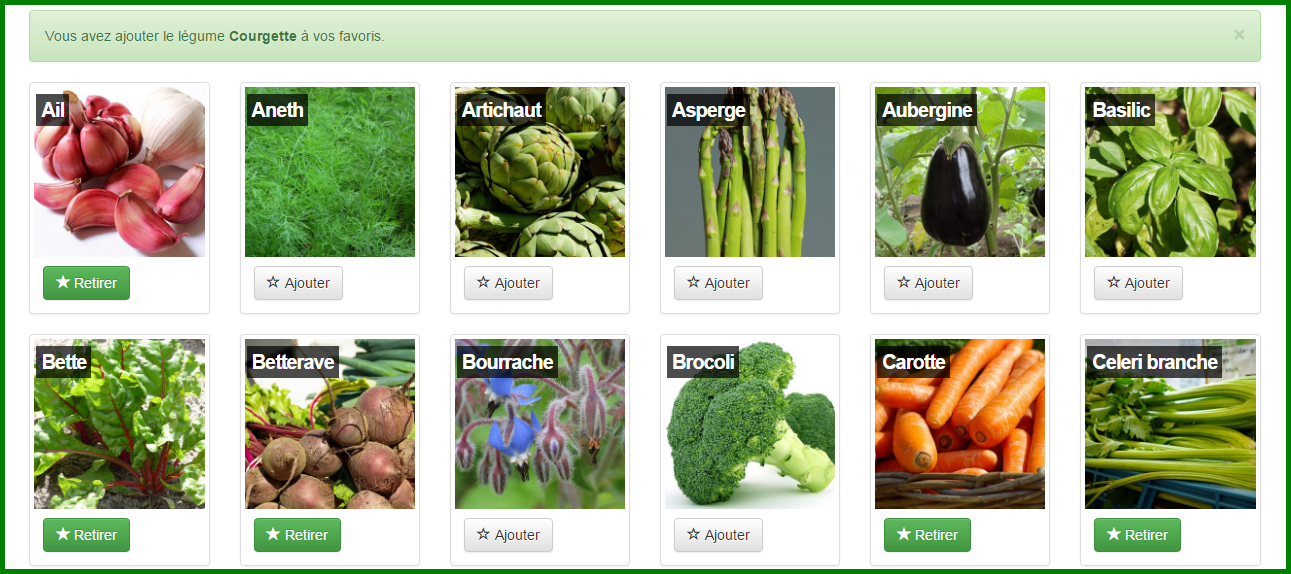The image size is (1291, 574).
Task: Select the Aneth dill thumbnail
Action: click(330, 172)
